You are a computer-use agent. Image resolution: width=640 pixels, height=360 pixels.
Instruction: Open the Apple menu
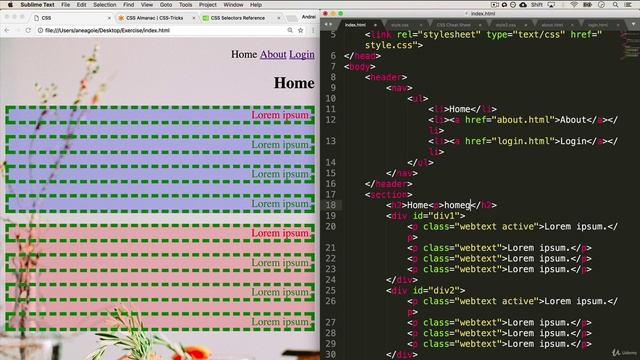point(10,5)
